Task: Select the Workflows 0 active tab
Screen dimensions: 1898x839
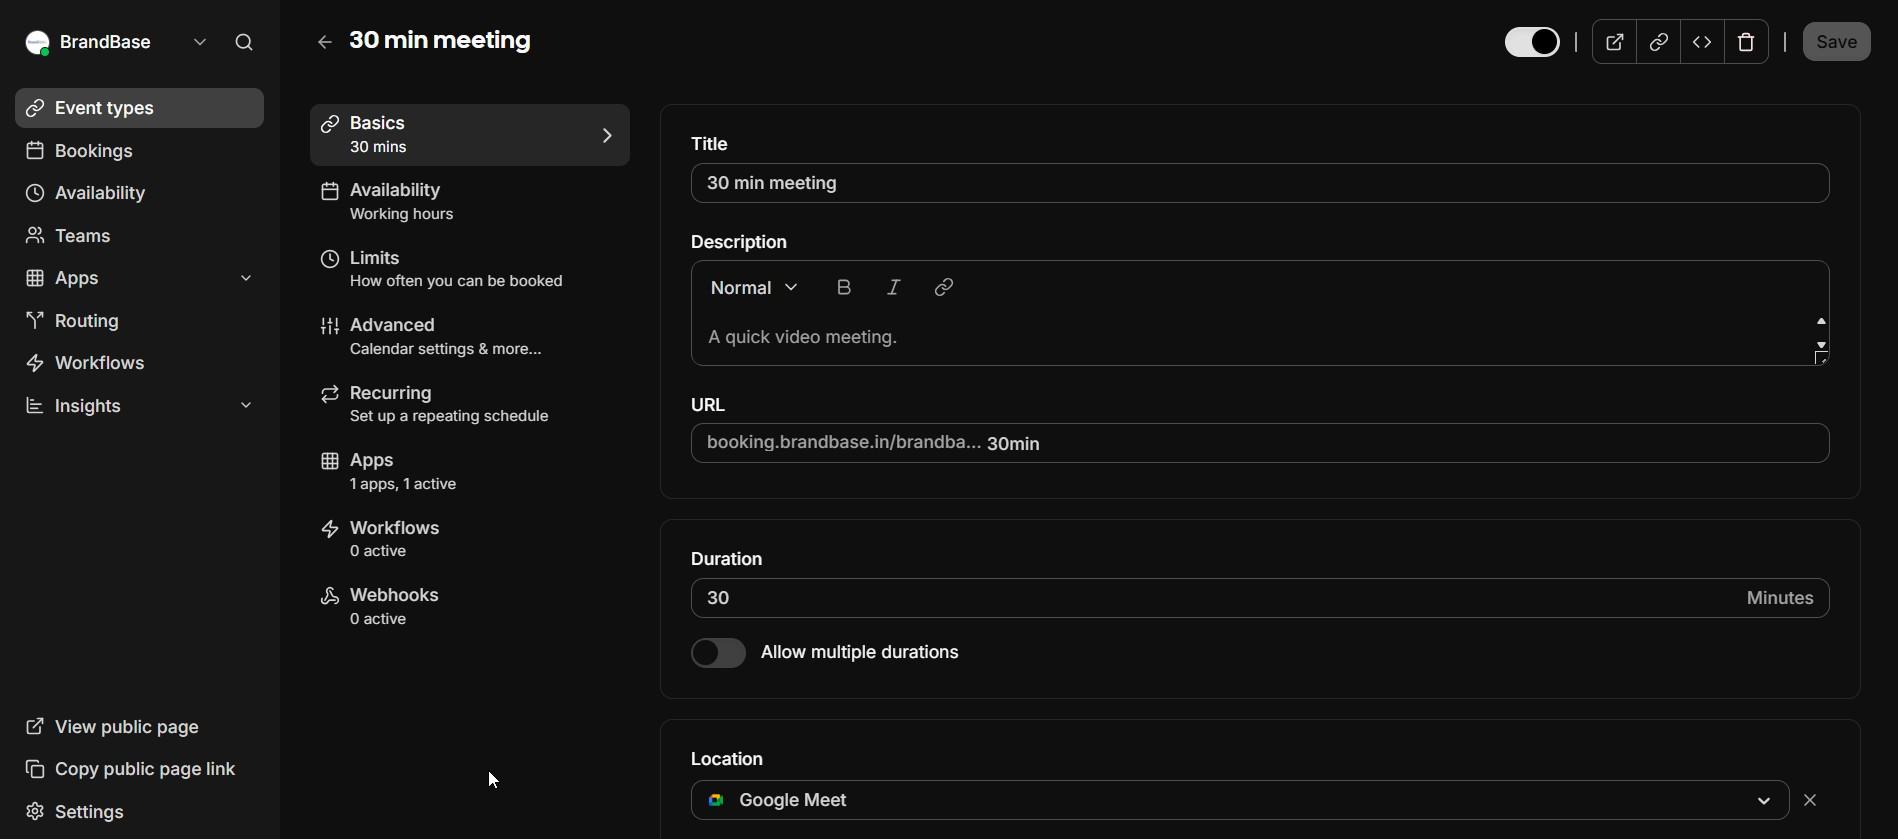Action: (x=470, y=540)
